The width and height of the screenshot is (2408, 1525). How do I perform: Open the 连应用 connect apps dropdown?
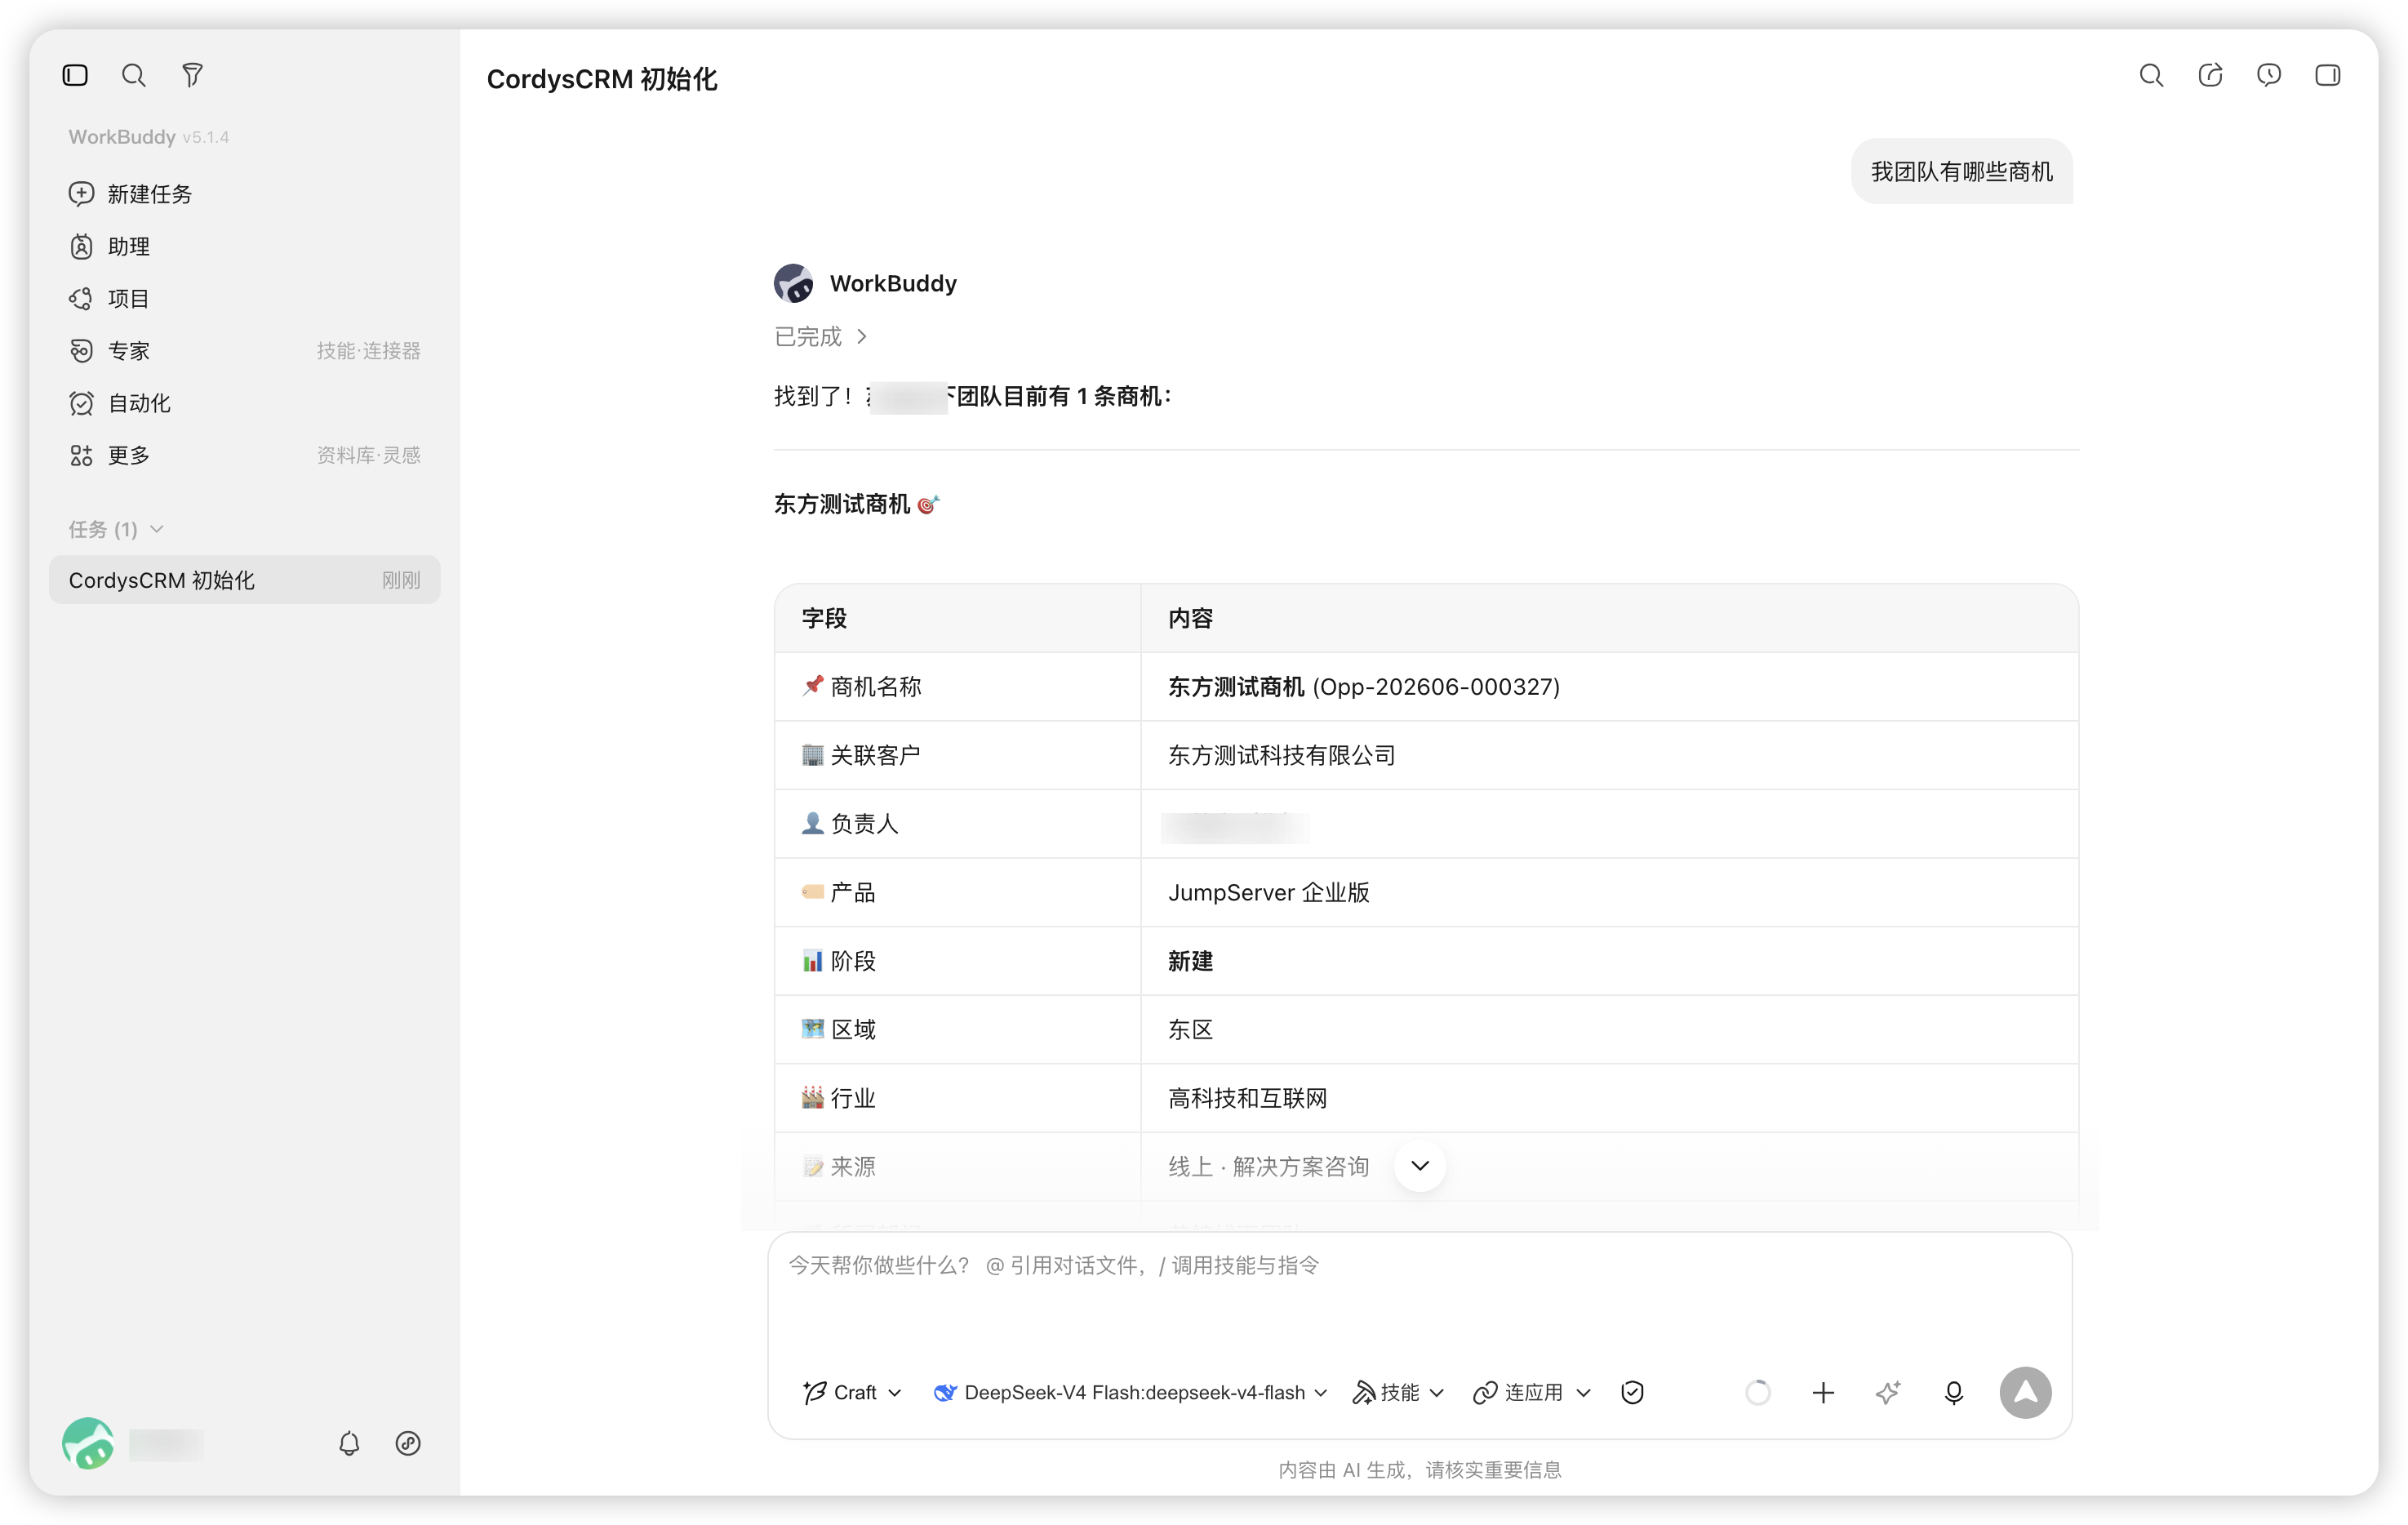tap(1532, 1393)
